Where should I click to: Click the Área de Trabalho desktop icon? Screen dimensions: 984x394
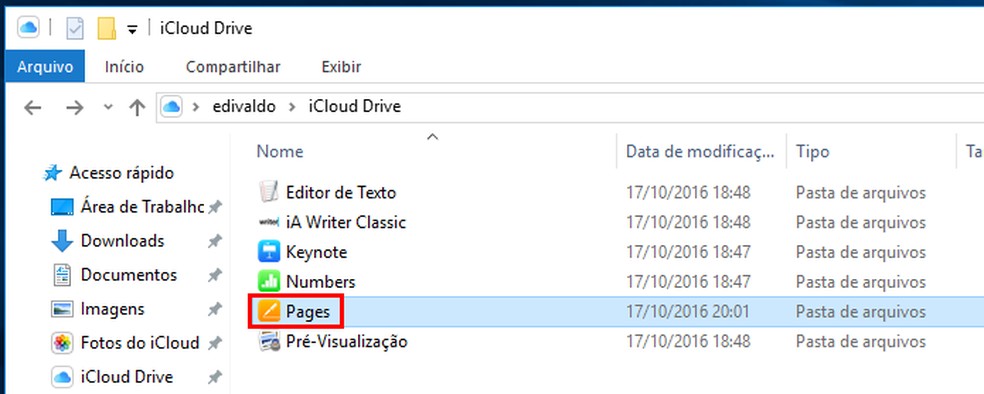tap(62, 207)
